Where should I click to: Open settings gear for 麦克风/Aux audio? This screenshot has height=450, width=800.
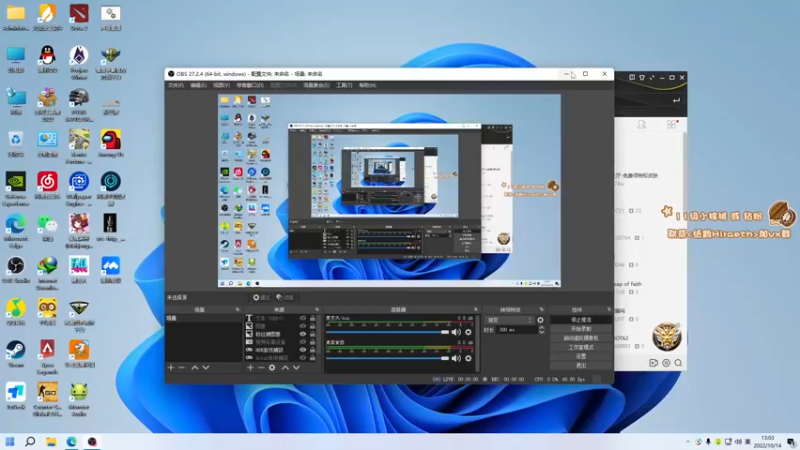(468, 332)
